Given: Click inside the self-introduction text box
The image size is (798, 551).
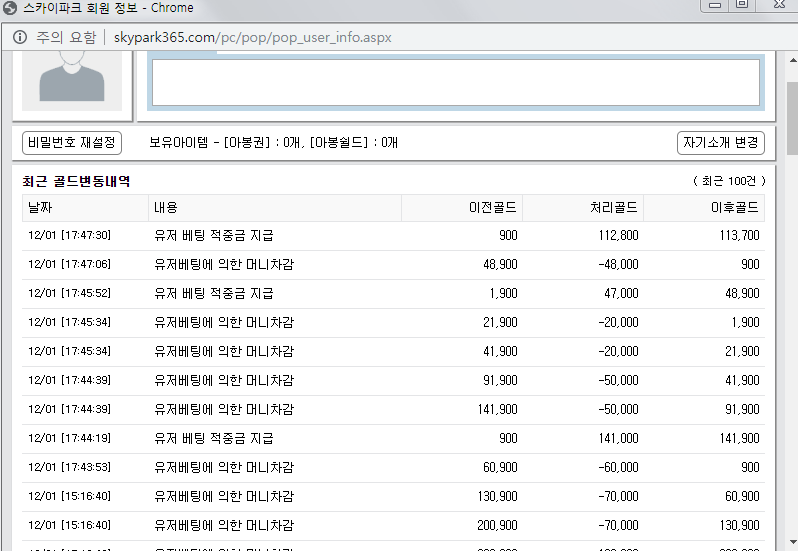Looking at the screenshot, I should pos(455,82).
